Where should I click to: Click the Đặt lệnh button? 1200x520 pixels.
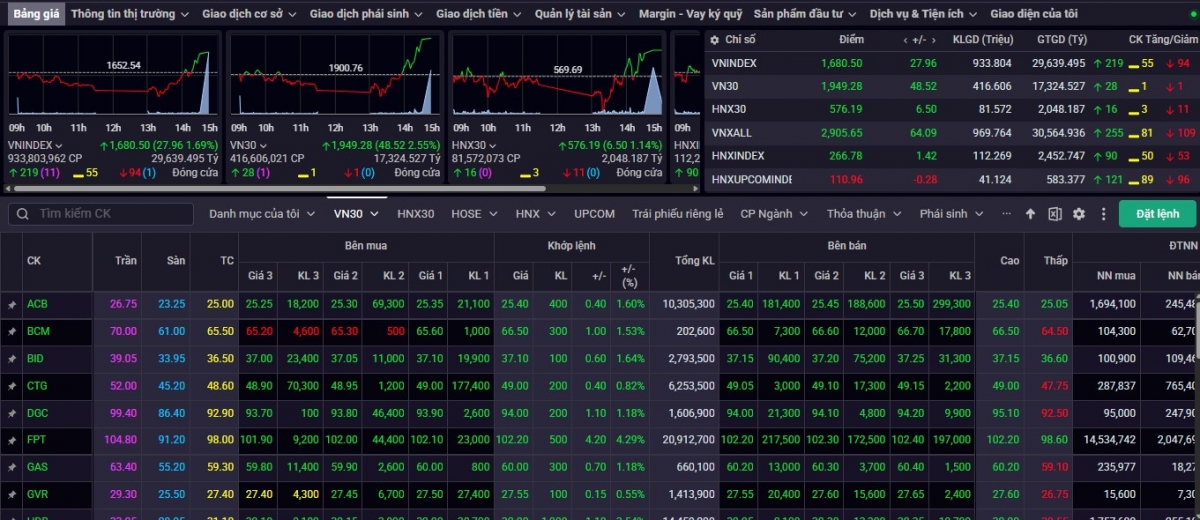coord(1157,214)
